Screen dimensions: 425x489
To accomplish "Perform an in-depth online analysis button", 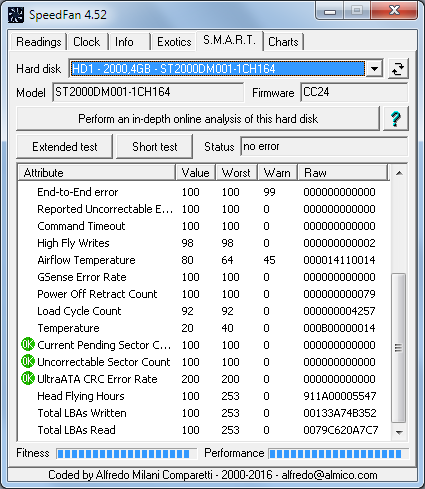I will pos(198,119).
